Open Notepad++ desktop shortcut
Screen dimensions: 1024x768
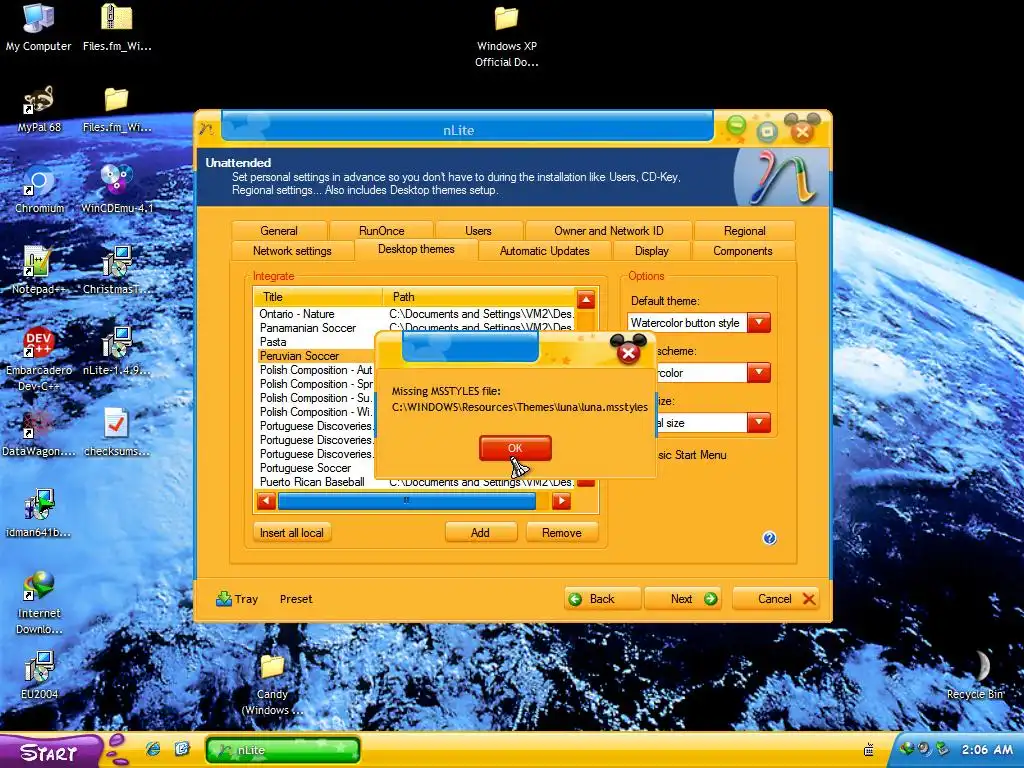(38, 270)
